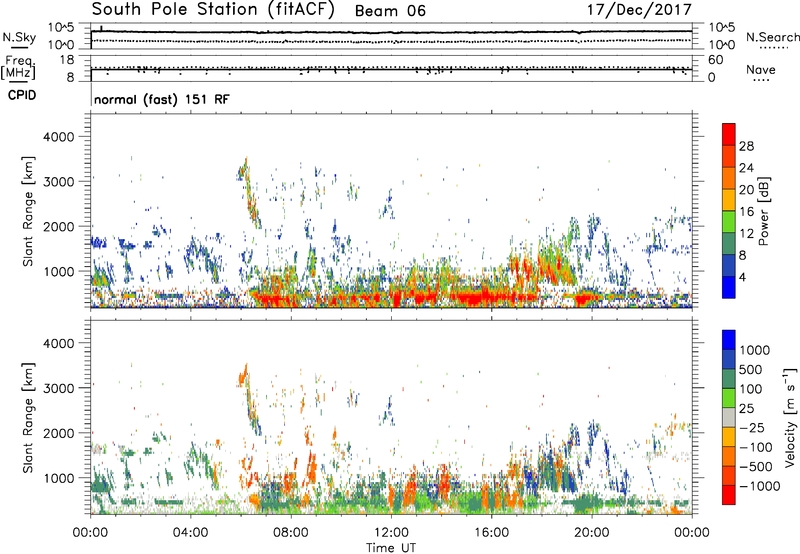Click the 'N.Sky' legend label
This screenshot has width=800, height=554.
click(x=19, y=37)
